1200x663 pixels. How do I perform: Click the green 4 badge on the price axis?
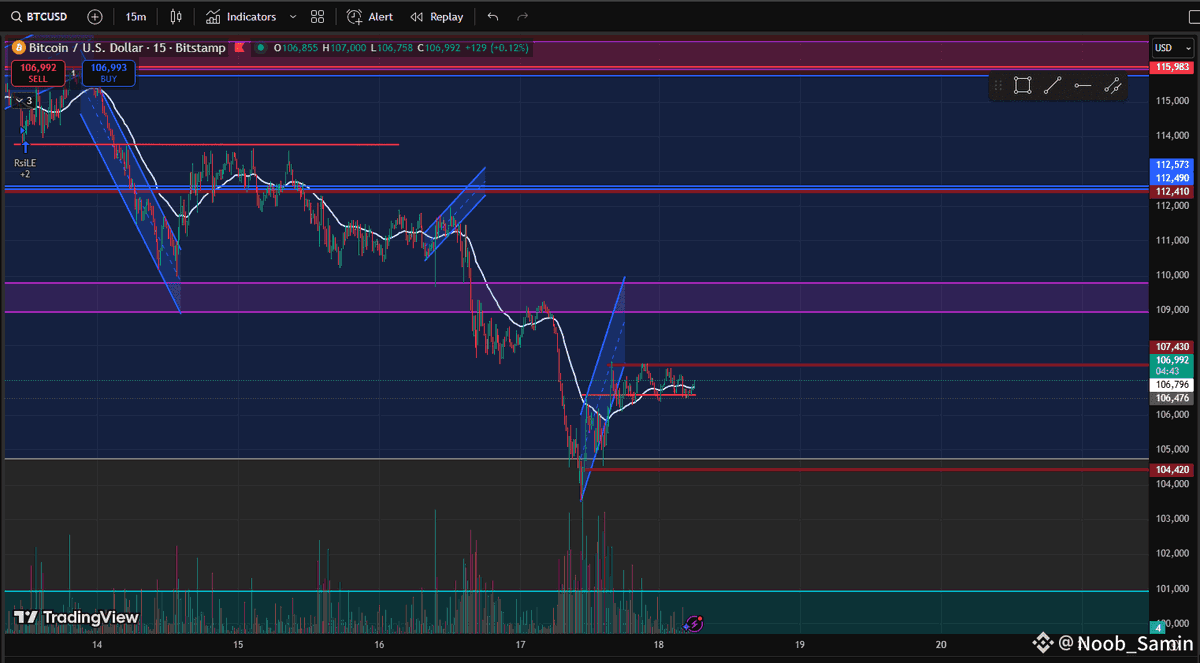pyautogui.click(x=1158, y=628)
